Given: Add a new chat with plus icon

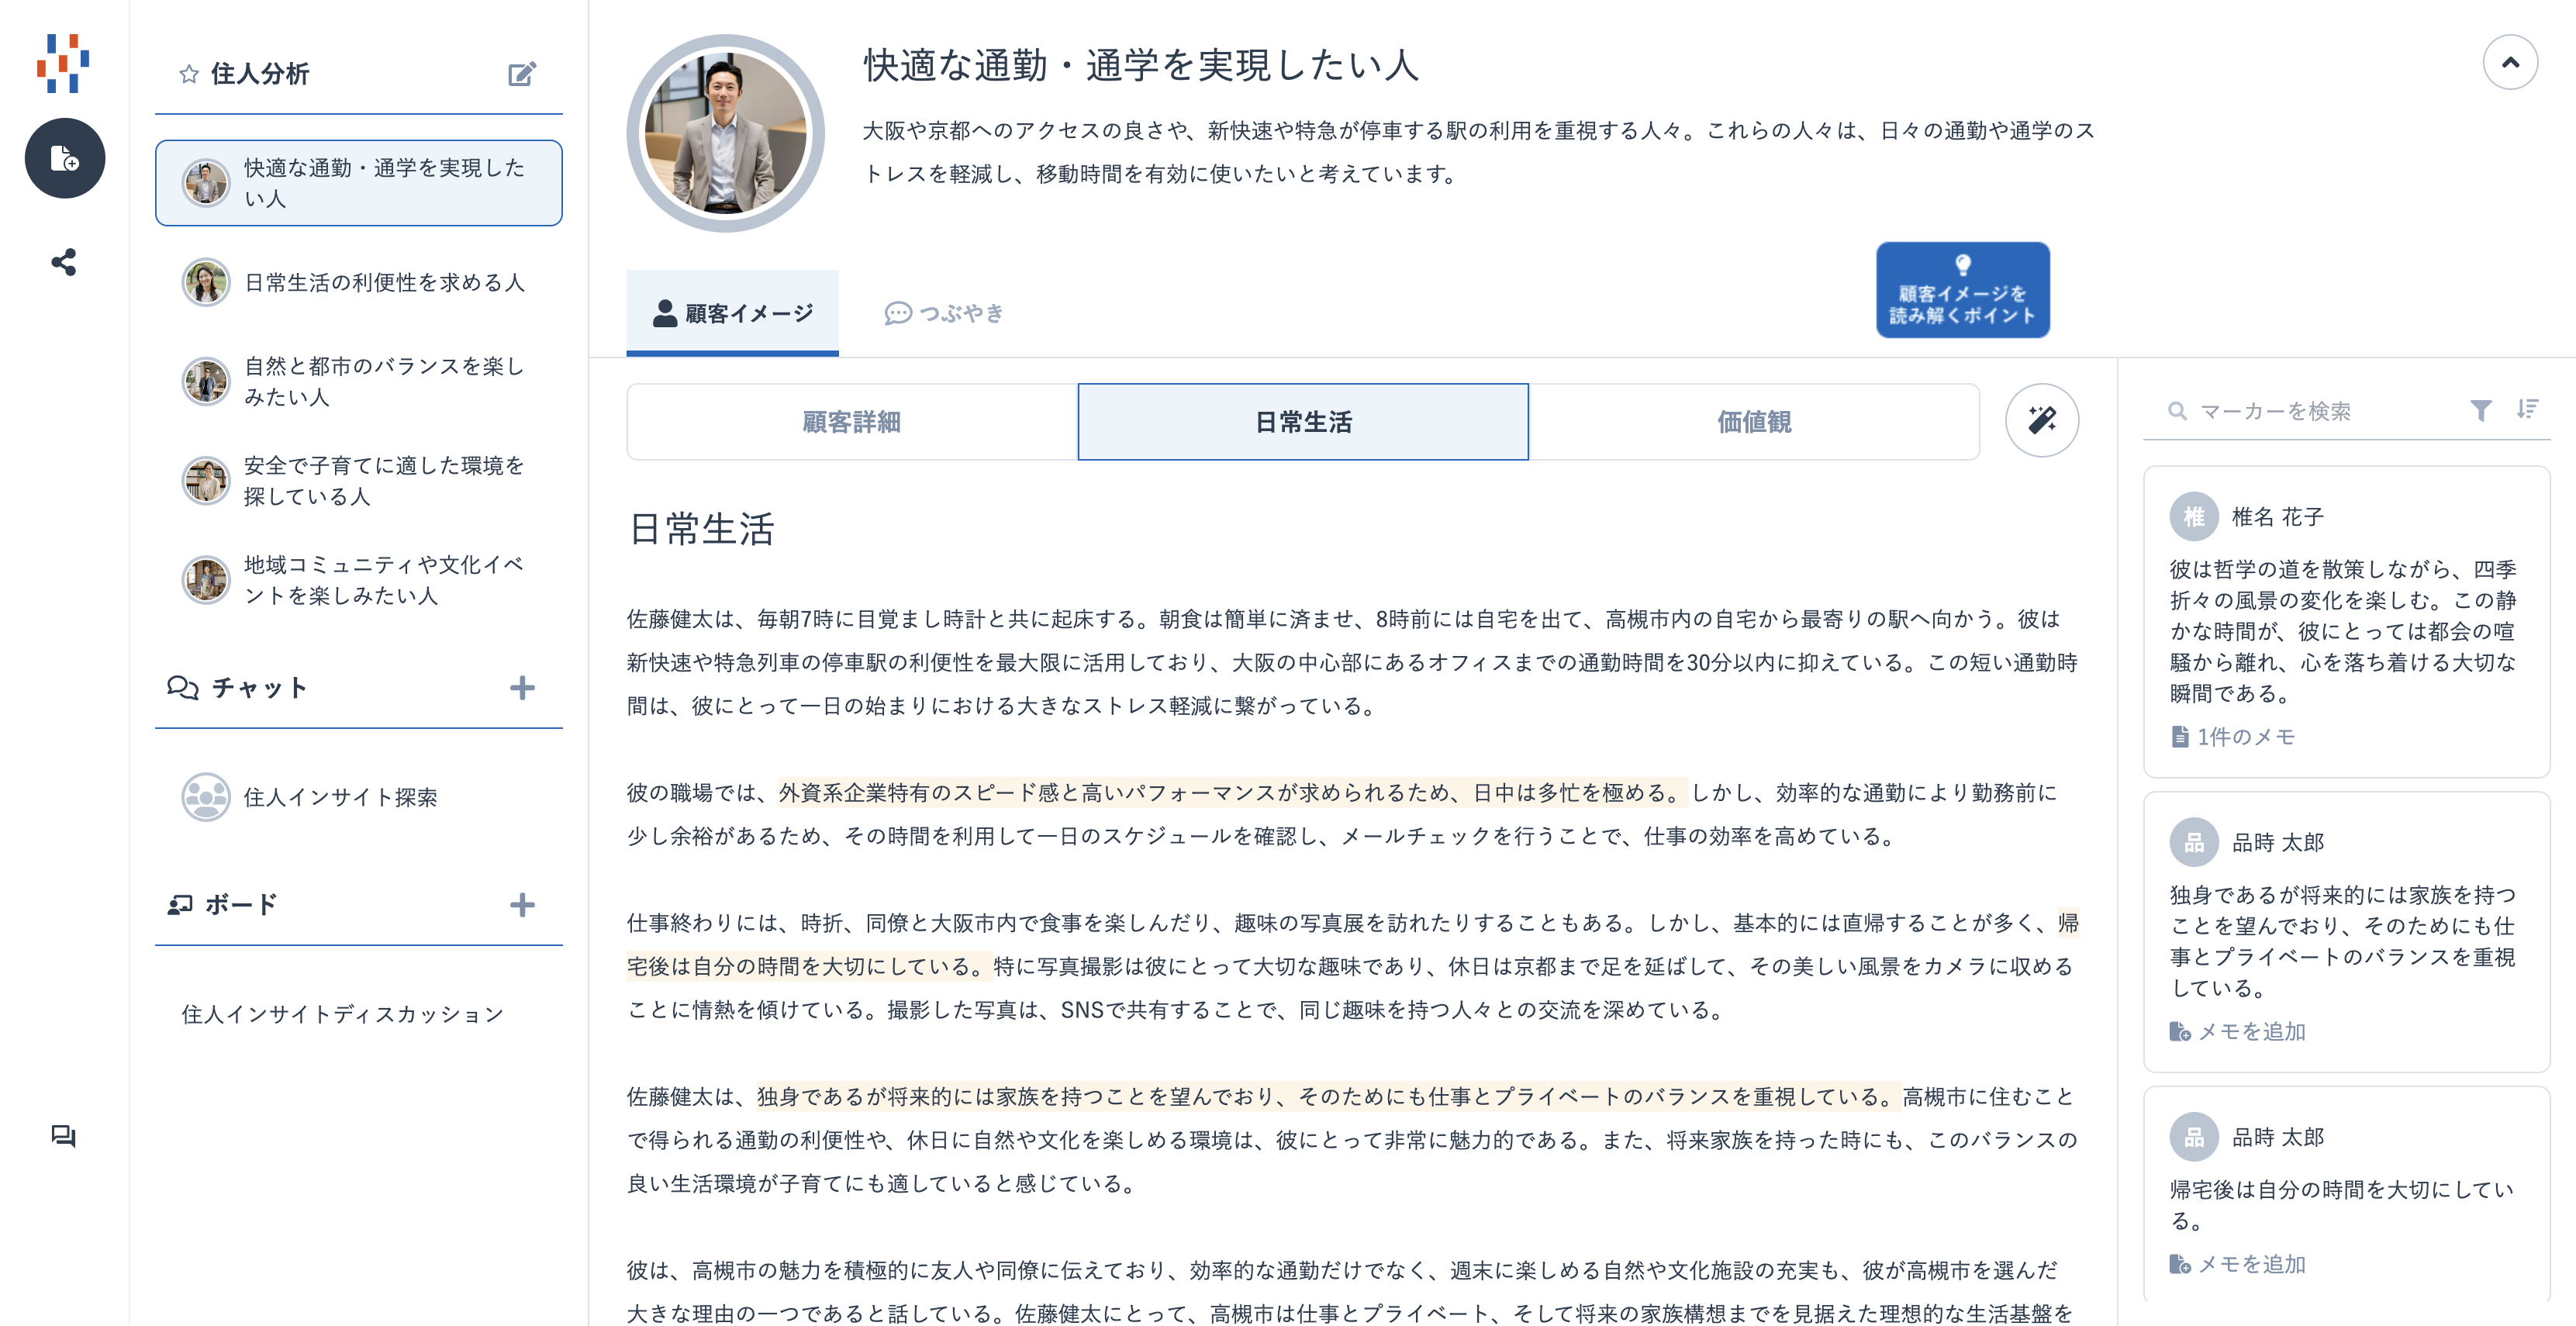Looking at the screenshot, I should click(522, 687).
